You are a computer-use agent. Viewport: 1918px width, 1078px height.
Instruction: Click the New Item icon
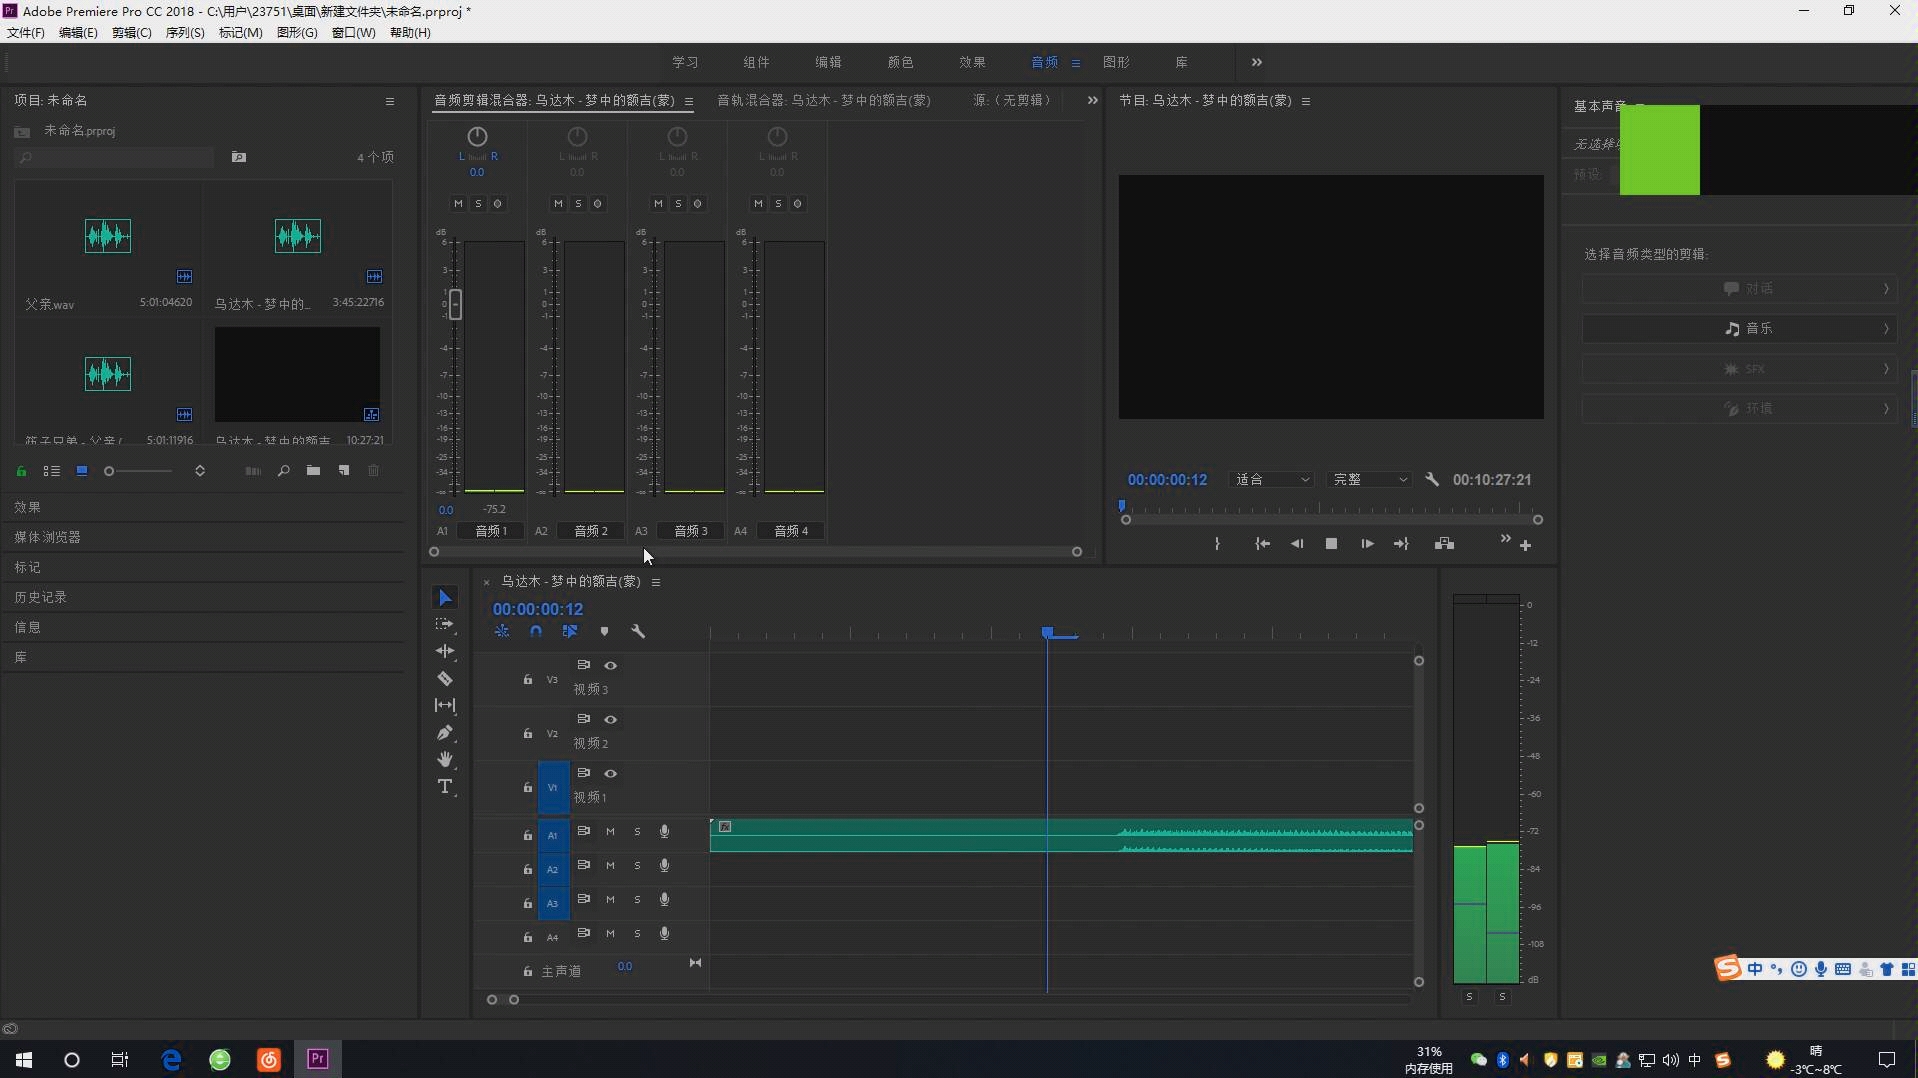344,471
